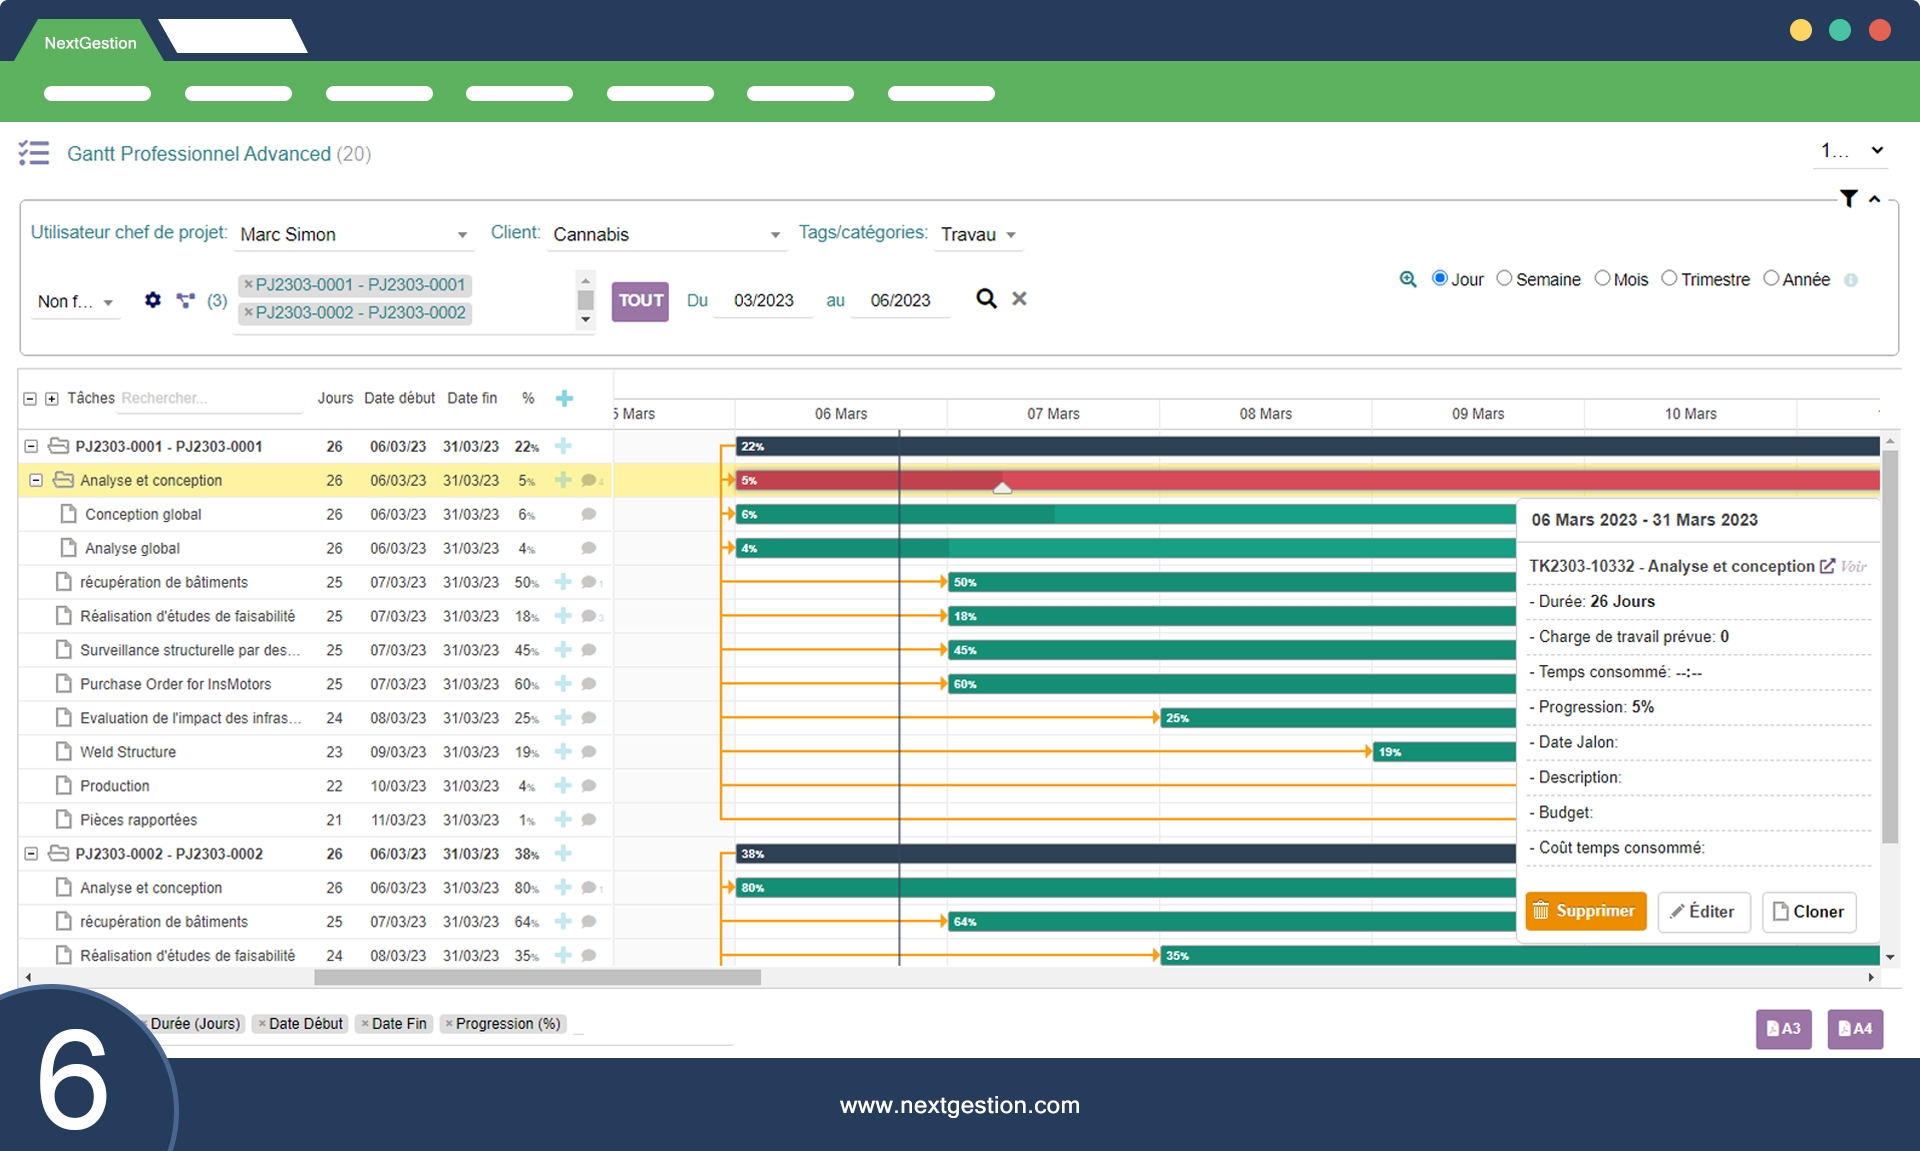This screenshot has width=1920, height=1151.
Task: Click red Analyse et conception progress bar
Action: tap(1200, 481)
